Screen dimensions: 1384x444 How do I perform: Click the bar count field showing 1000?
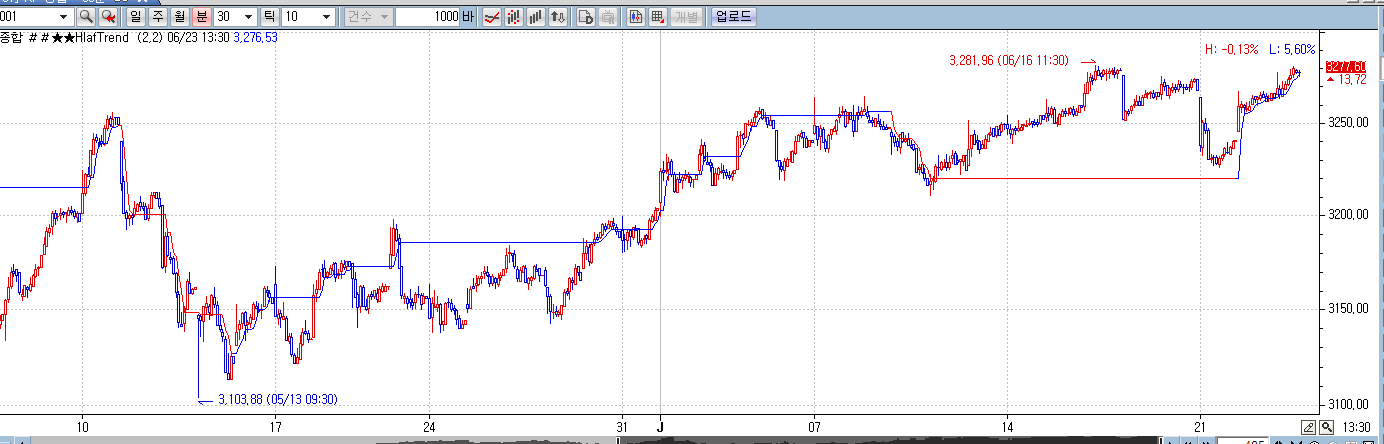[x=427, y=17]
